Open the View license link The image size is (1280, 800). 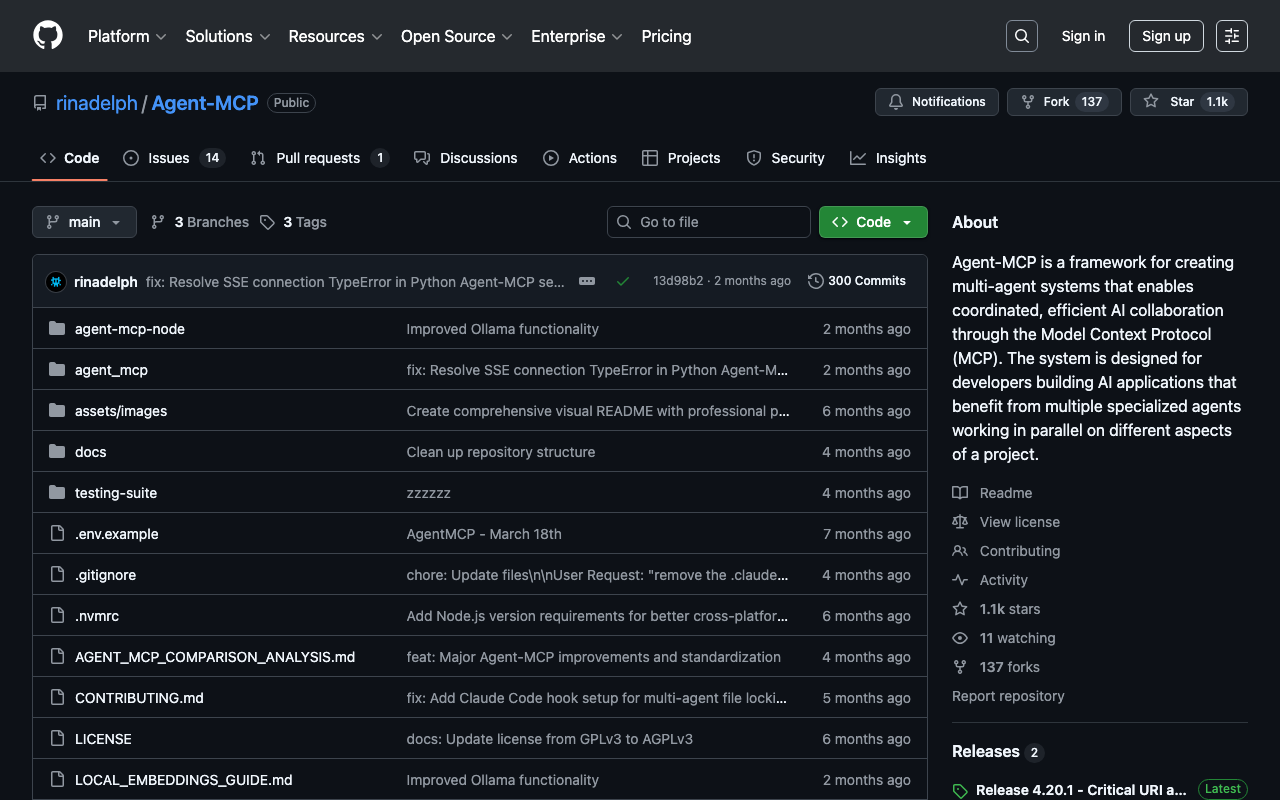[1019, 522]
